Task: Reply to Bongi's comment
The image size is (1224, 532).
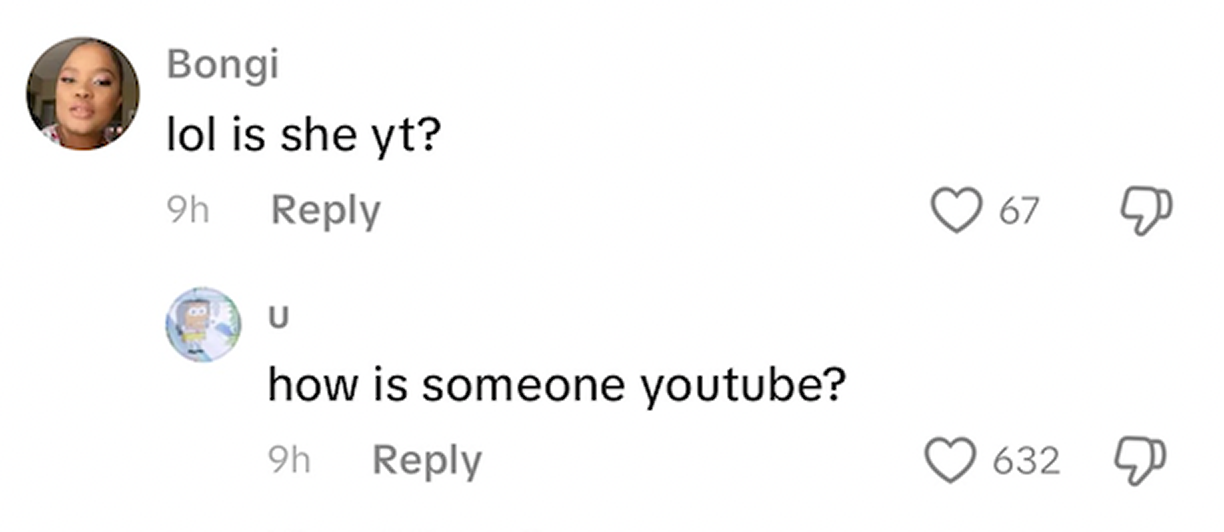Action: point(326,211)
